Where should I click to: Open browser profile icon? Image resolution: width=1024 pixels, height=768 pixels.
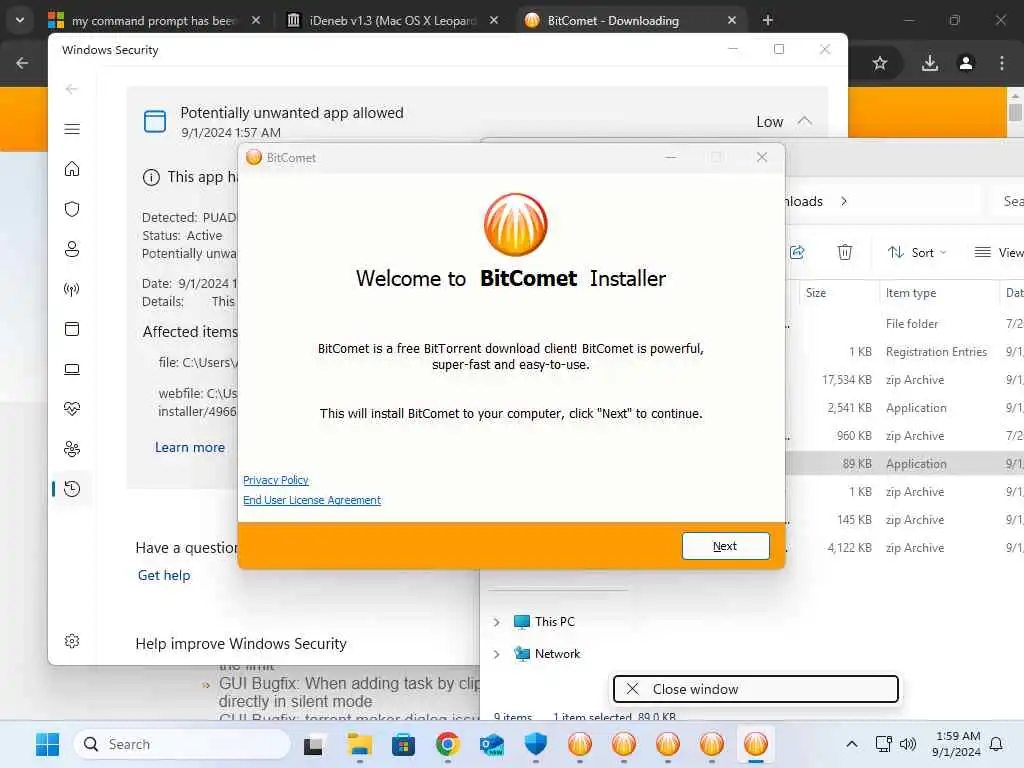[966, 63]
